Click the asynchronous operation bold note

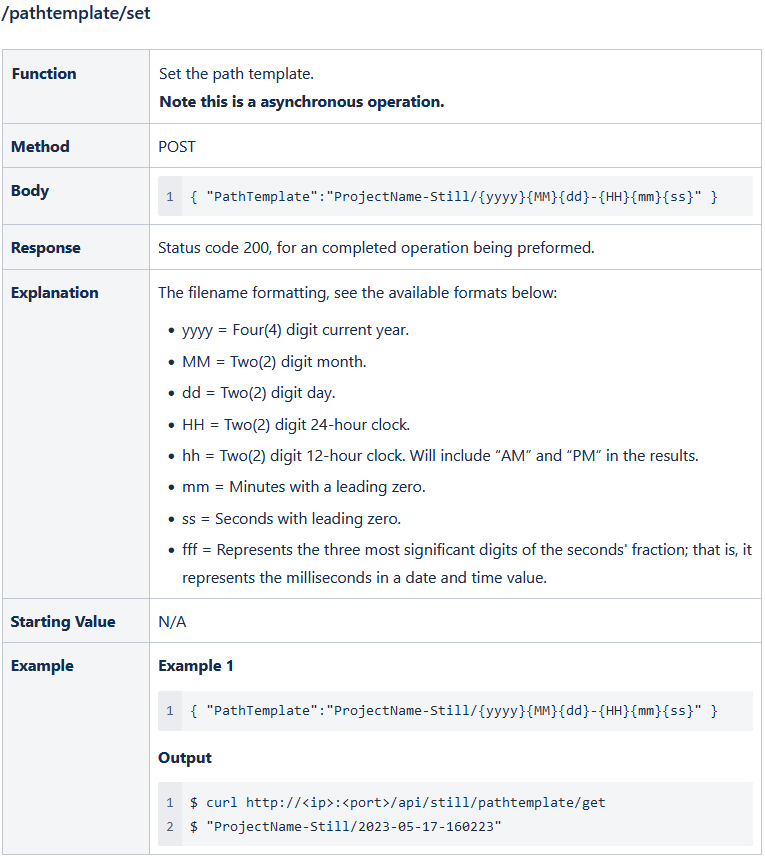301,102
